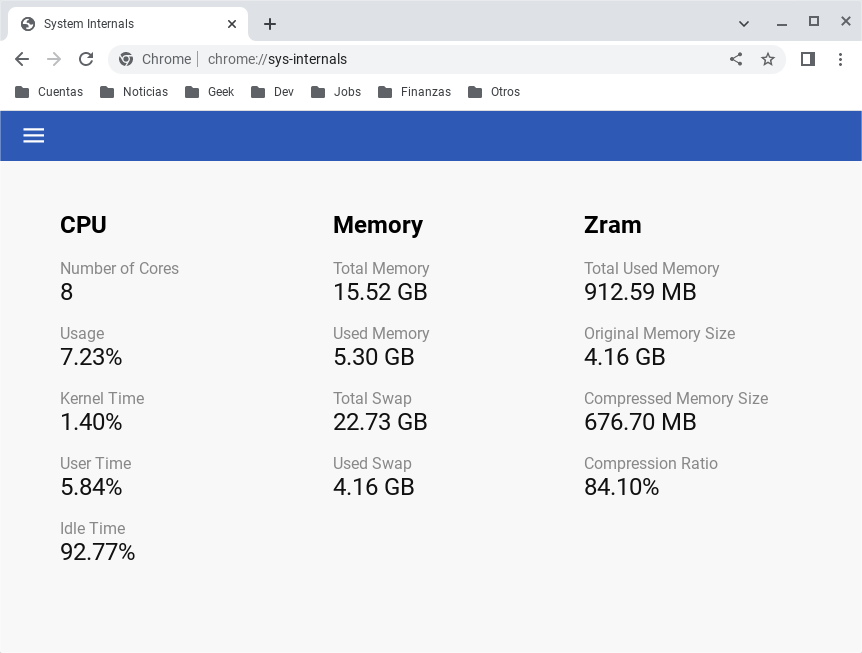Reload the System Internals page
The image size is (862, 653).
(x=86, y=59)
